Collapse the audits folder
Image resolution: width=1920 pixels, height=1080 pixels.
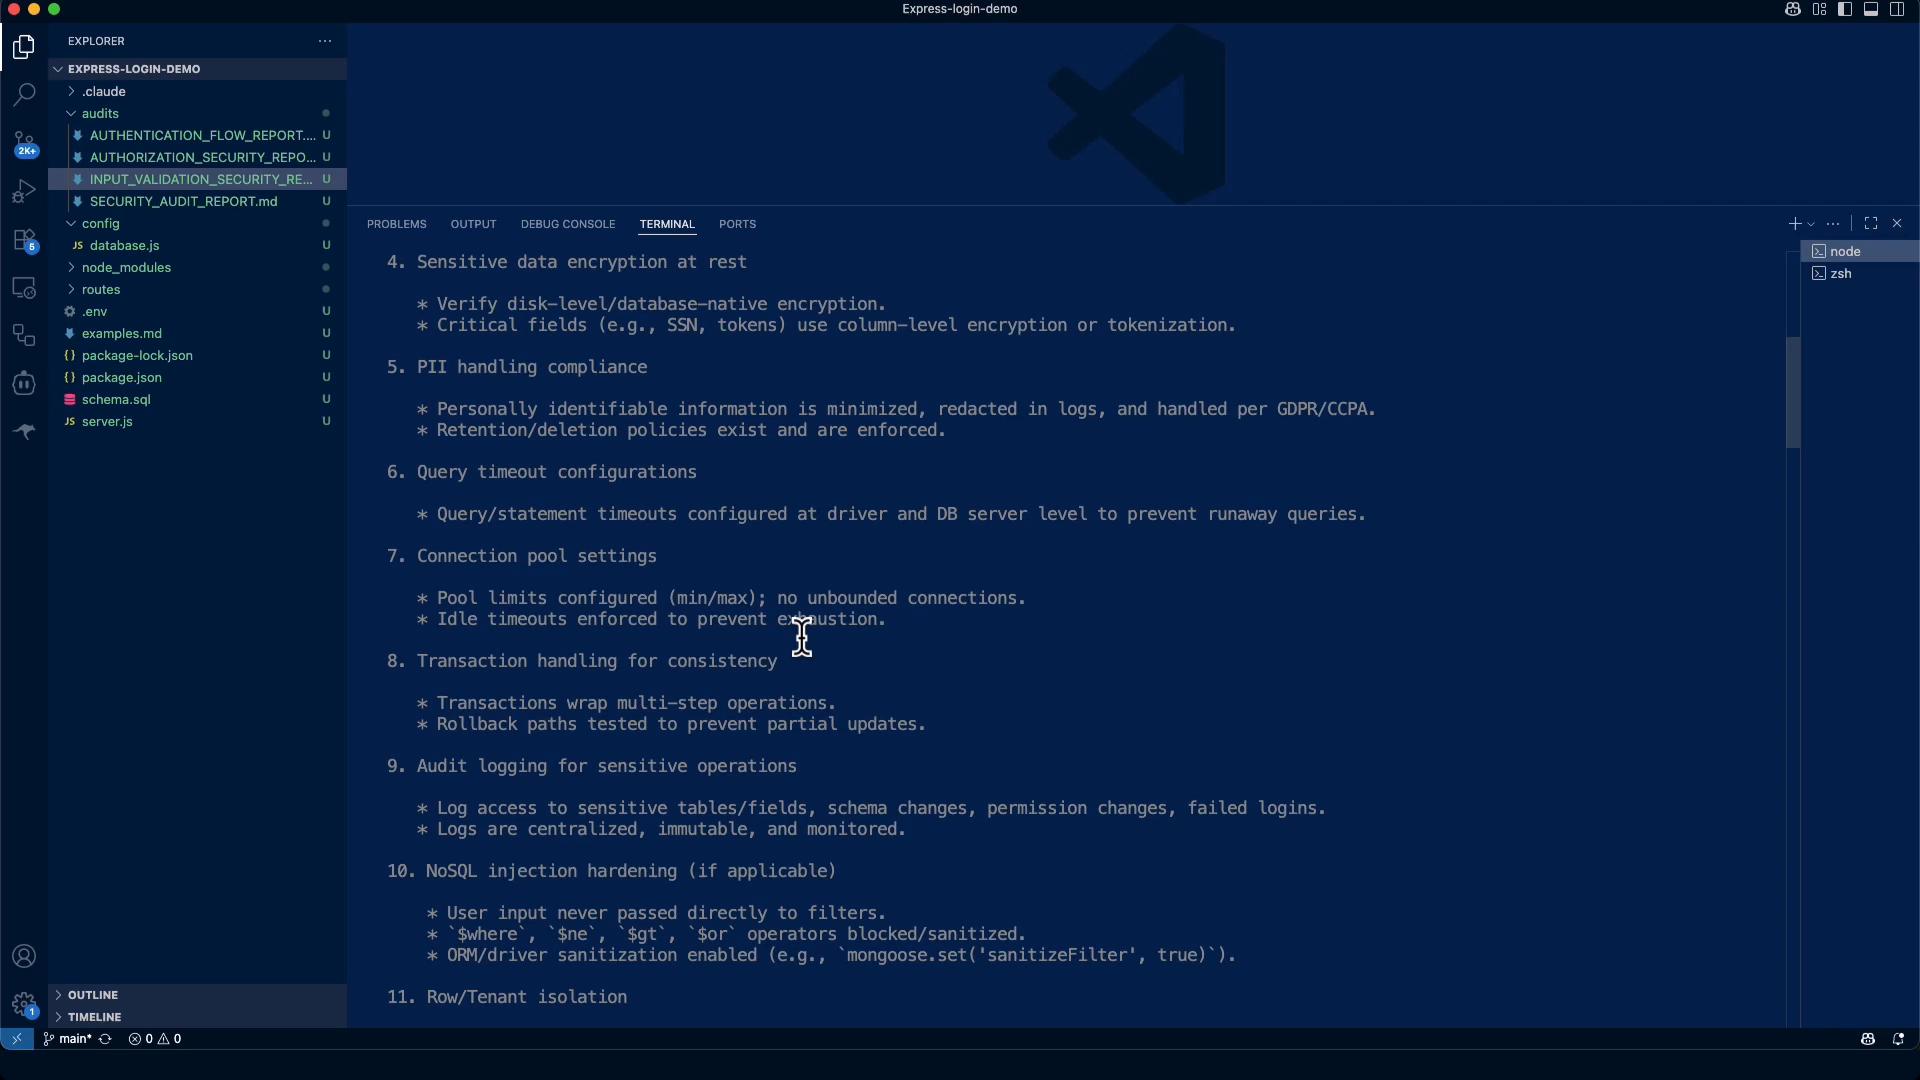(x=198, y=113)
